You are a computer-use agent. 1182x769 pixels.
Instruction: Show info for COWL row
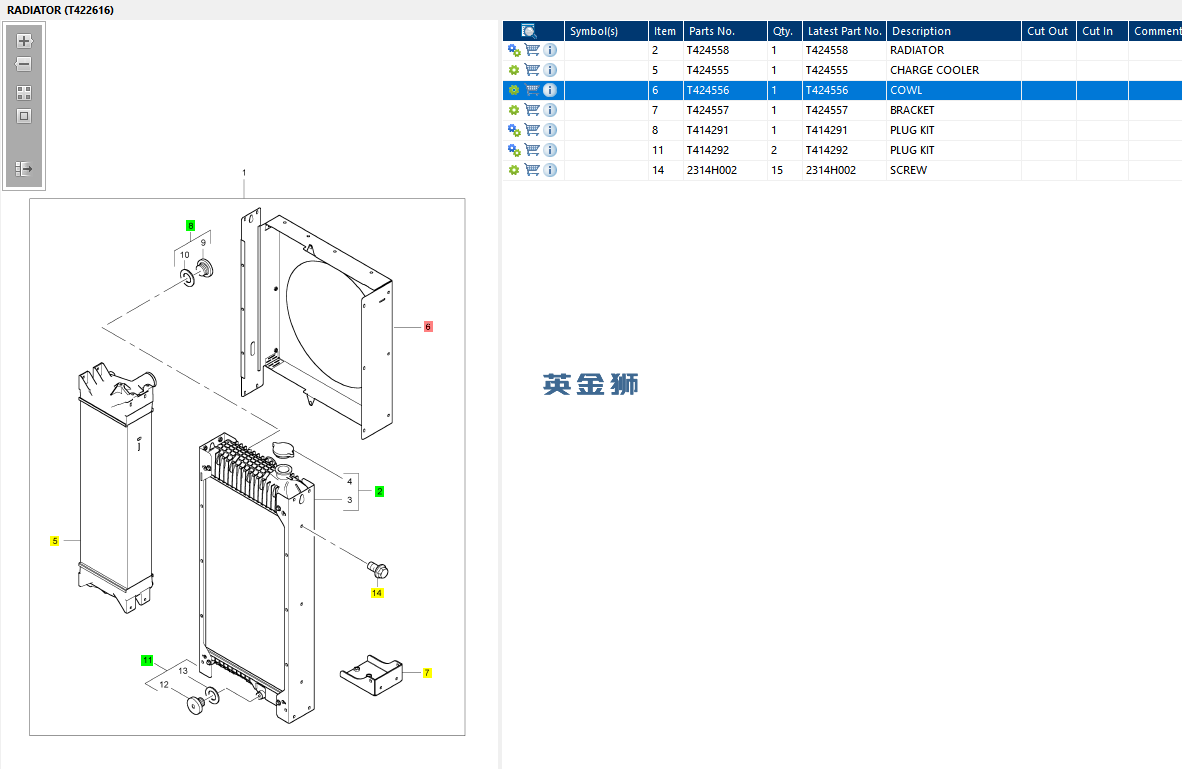(x=550, y=90)
